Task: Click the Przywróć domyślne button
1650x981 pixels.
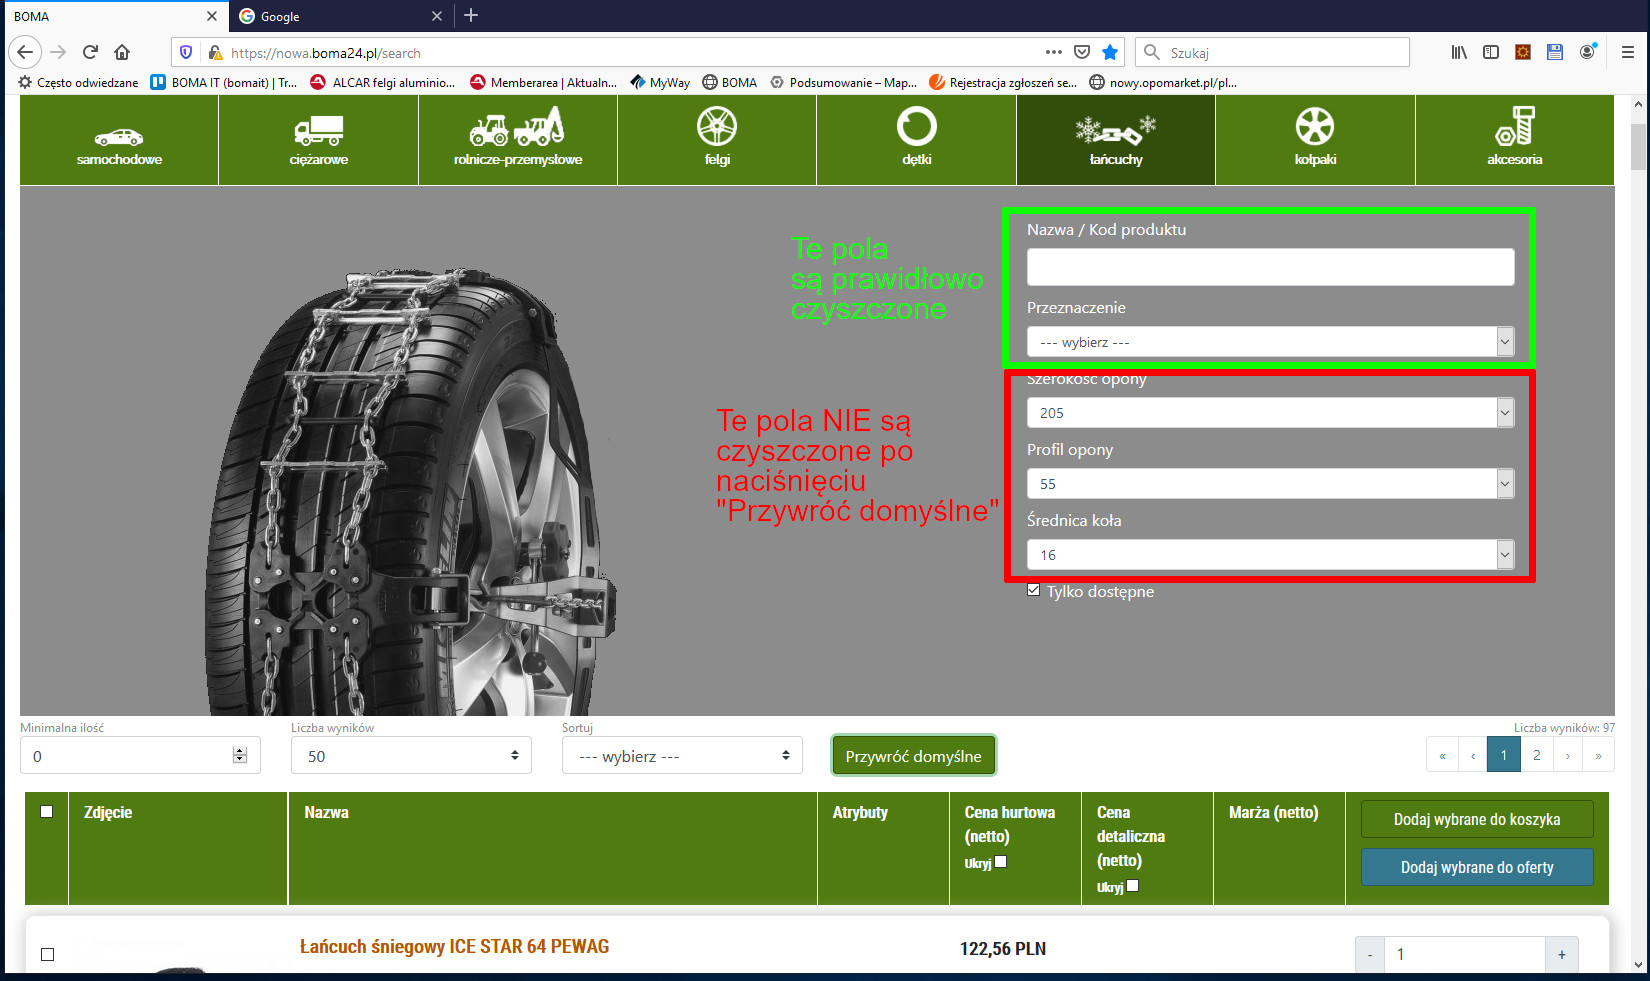Action: pos(913,756)
